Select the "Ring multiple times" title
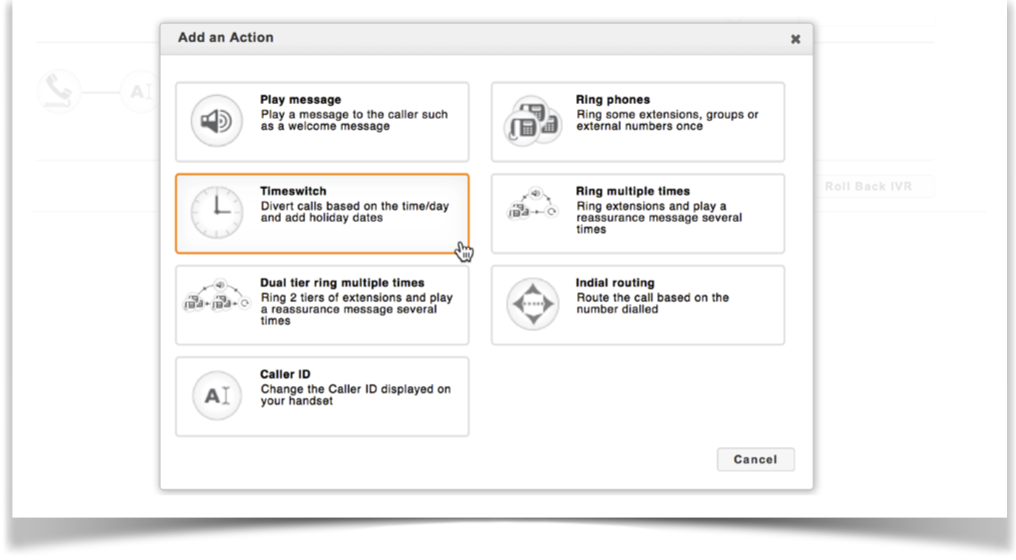Image resolution: width=1016 pixels, height=560 pixels. pos(632,191)
